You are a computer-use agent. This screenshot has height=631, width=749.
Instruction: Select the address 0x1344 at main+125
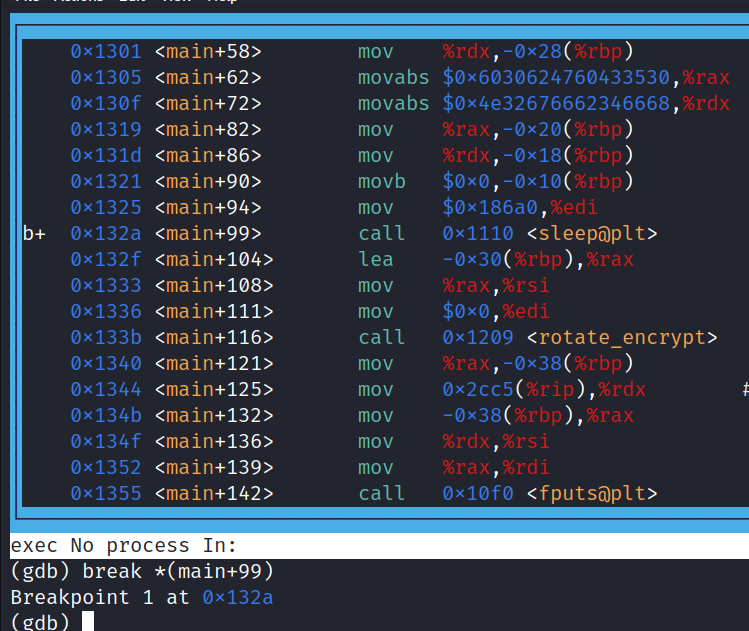tap(106, 390)
